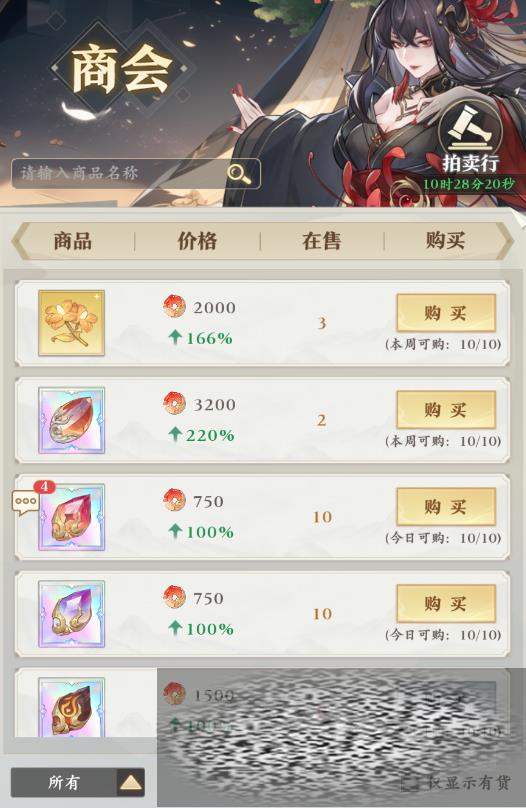Viewport: 526px width, 808px height.
Task: Open the 拍卖行 auction house gavel icon
Action: [470, 131]
